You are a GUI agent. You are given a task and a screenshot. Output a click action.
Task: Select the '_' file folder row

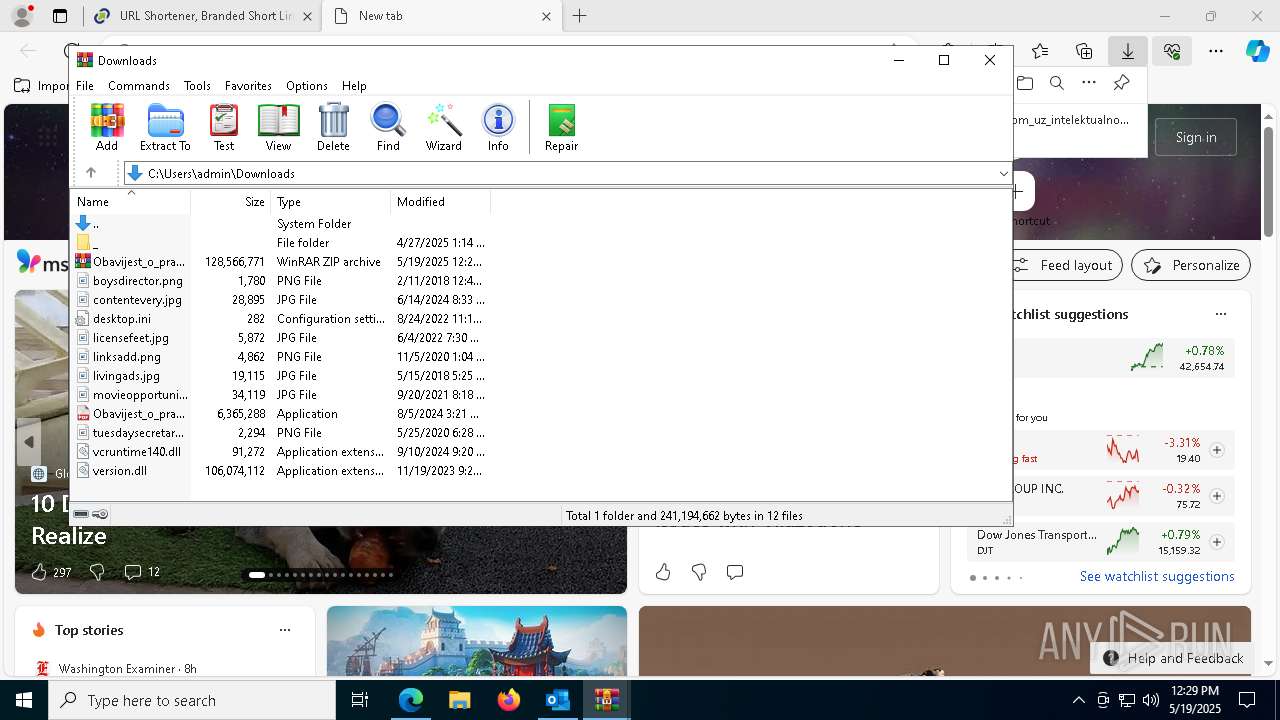click(281, 243)
